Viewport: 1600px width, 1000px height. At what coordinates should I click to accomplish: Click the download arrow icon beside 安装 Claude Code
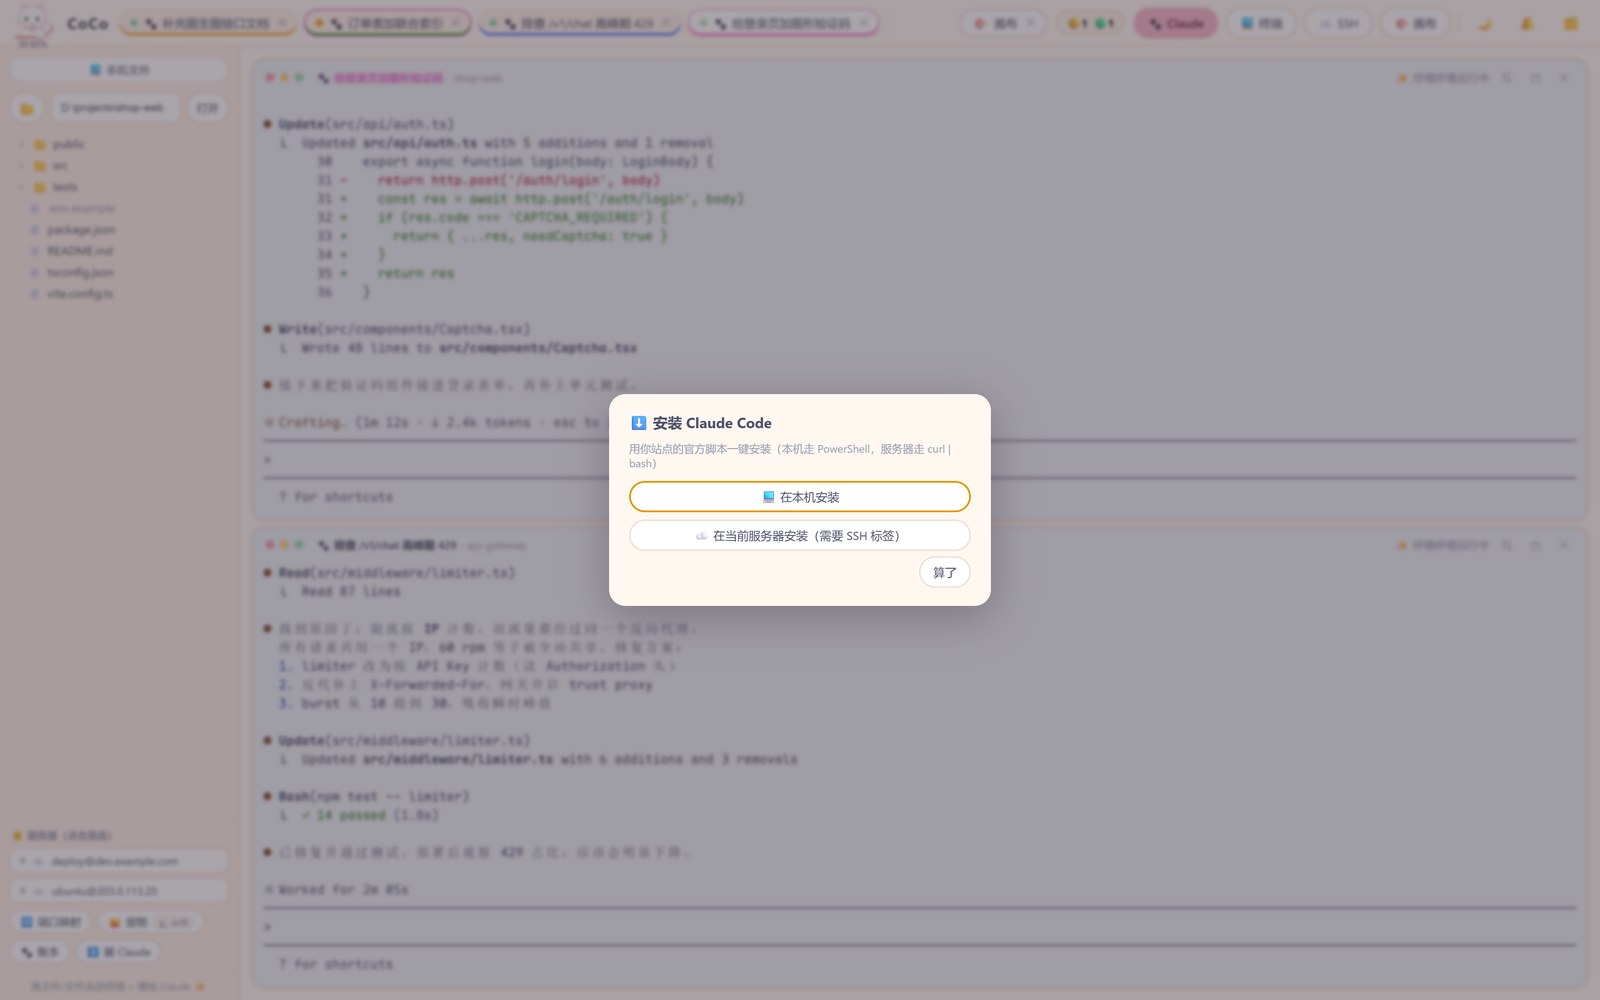[x=639, y=423]
